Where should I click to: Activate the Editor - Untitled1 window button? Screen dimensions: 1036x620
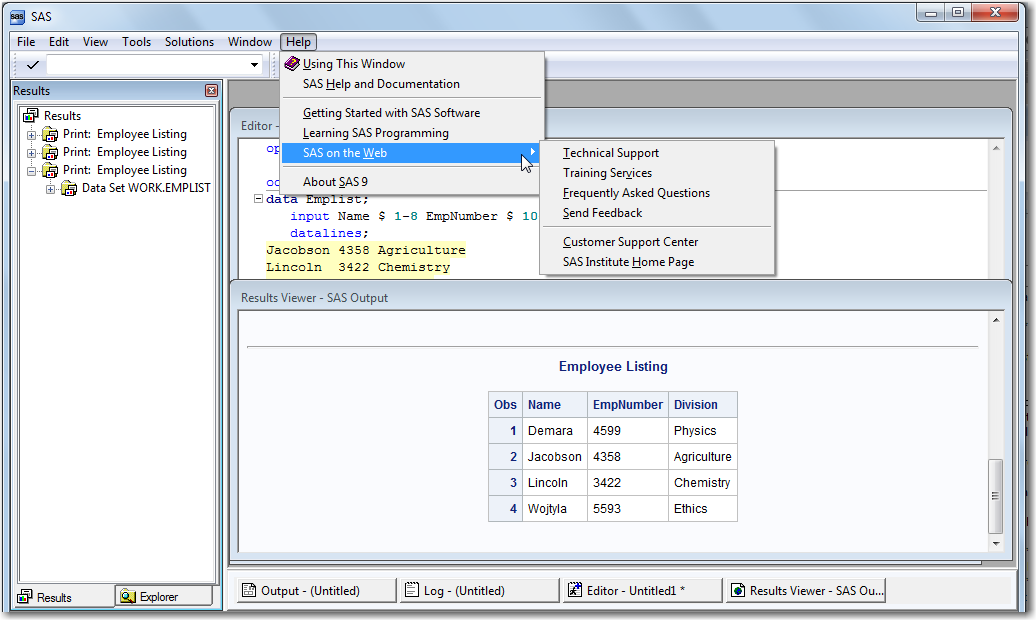(641, 591)
